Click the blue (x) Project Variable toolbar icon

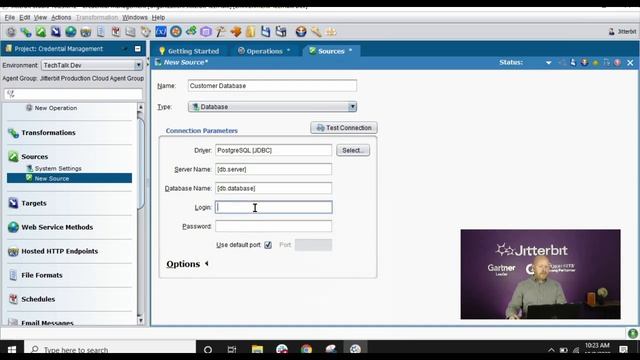tap(161, 31)
